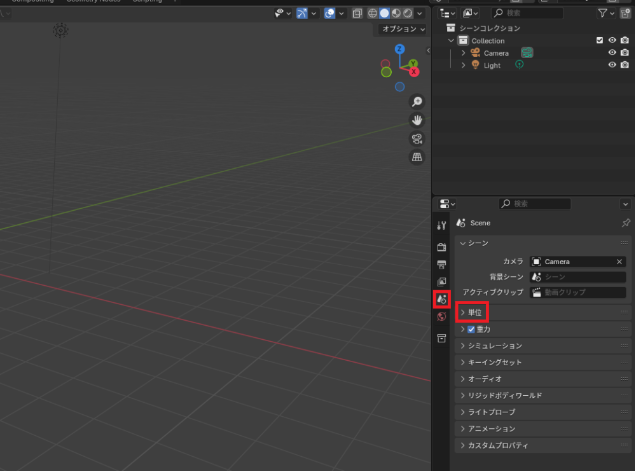Hide the Camera object with eye icon
This screenshot has width=635, height=471.
point(612,52)
